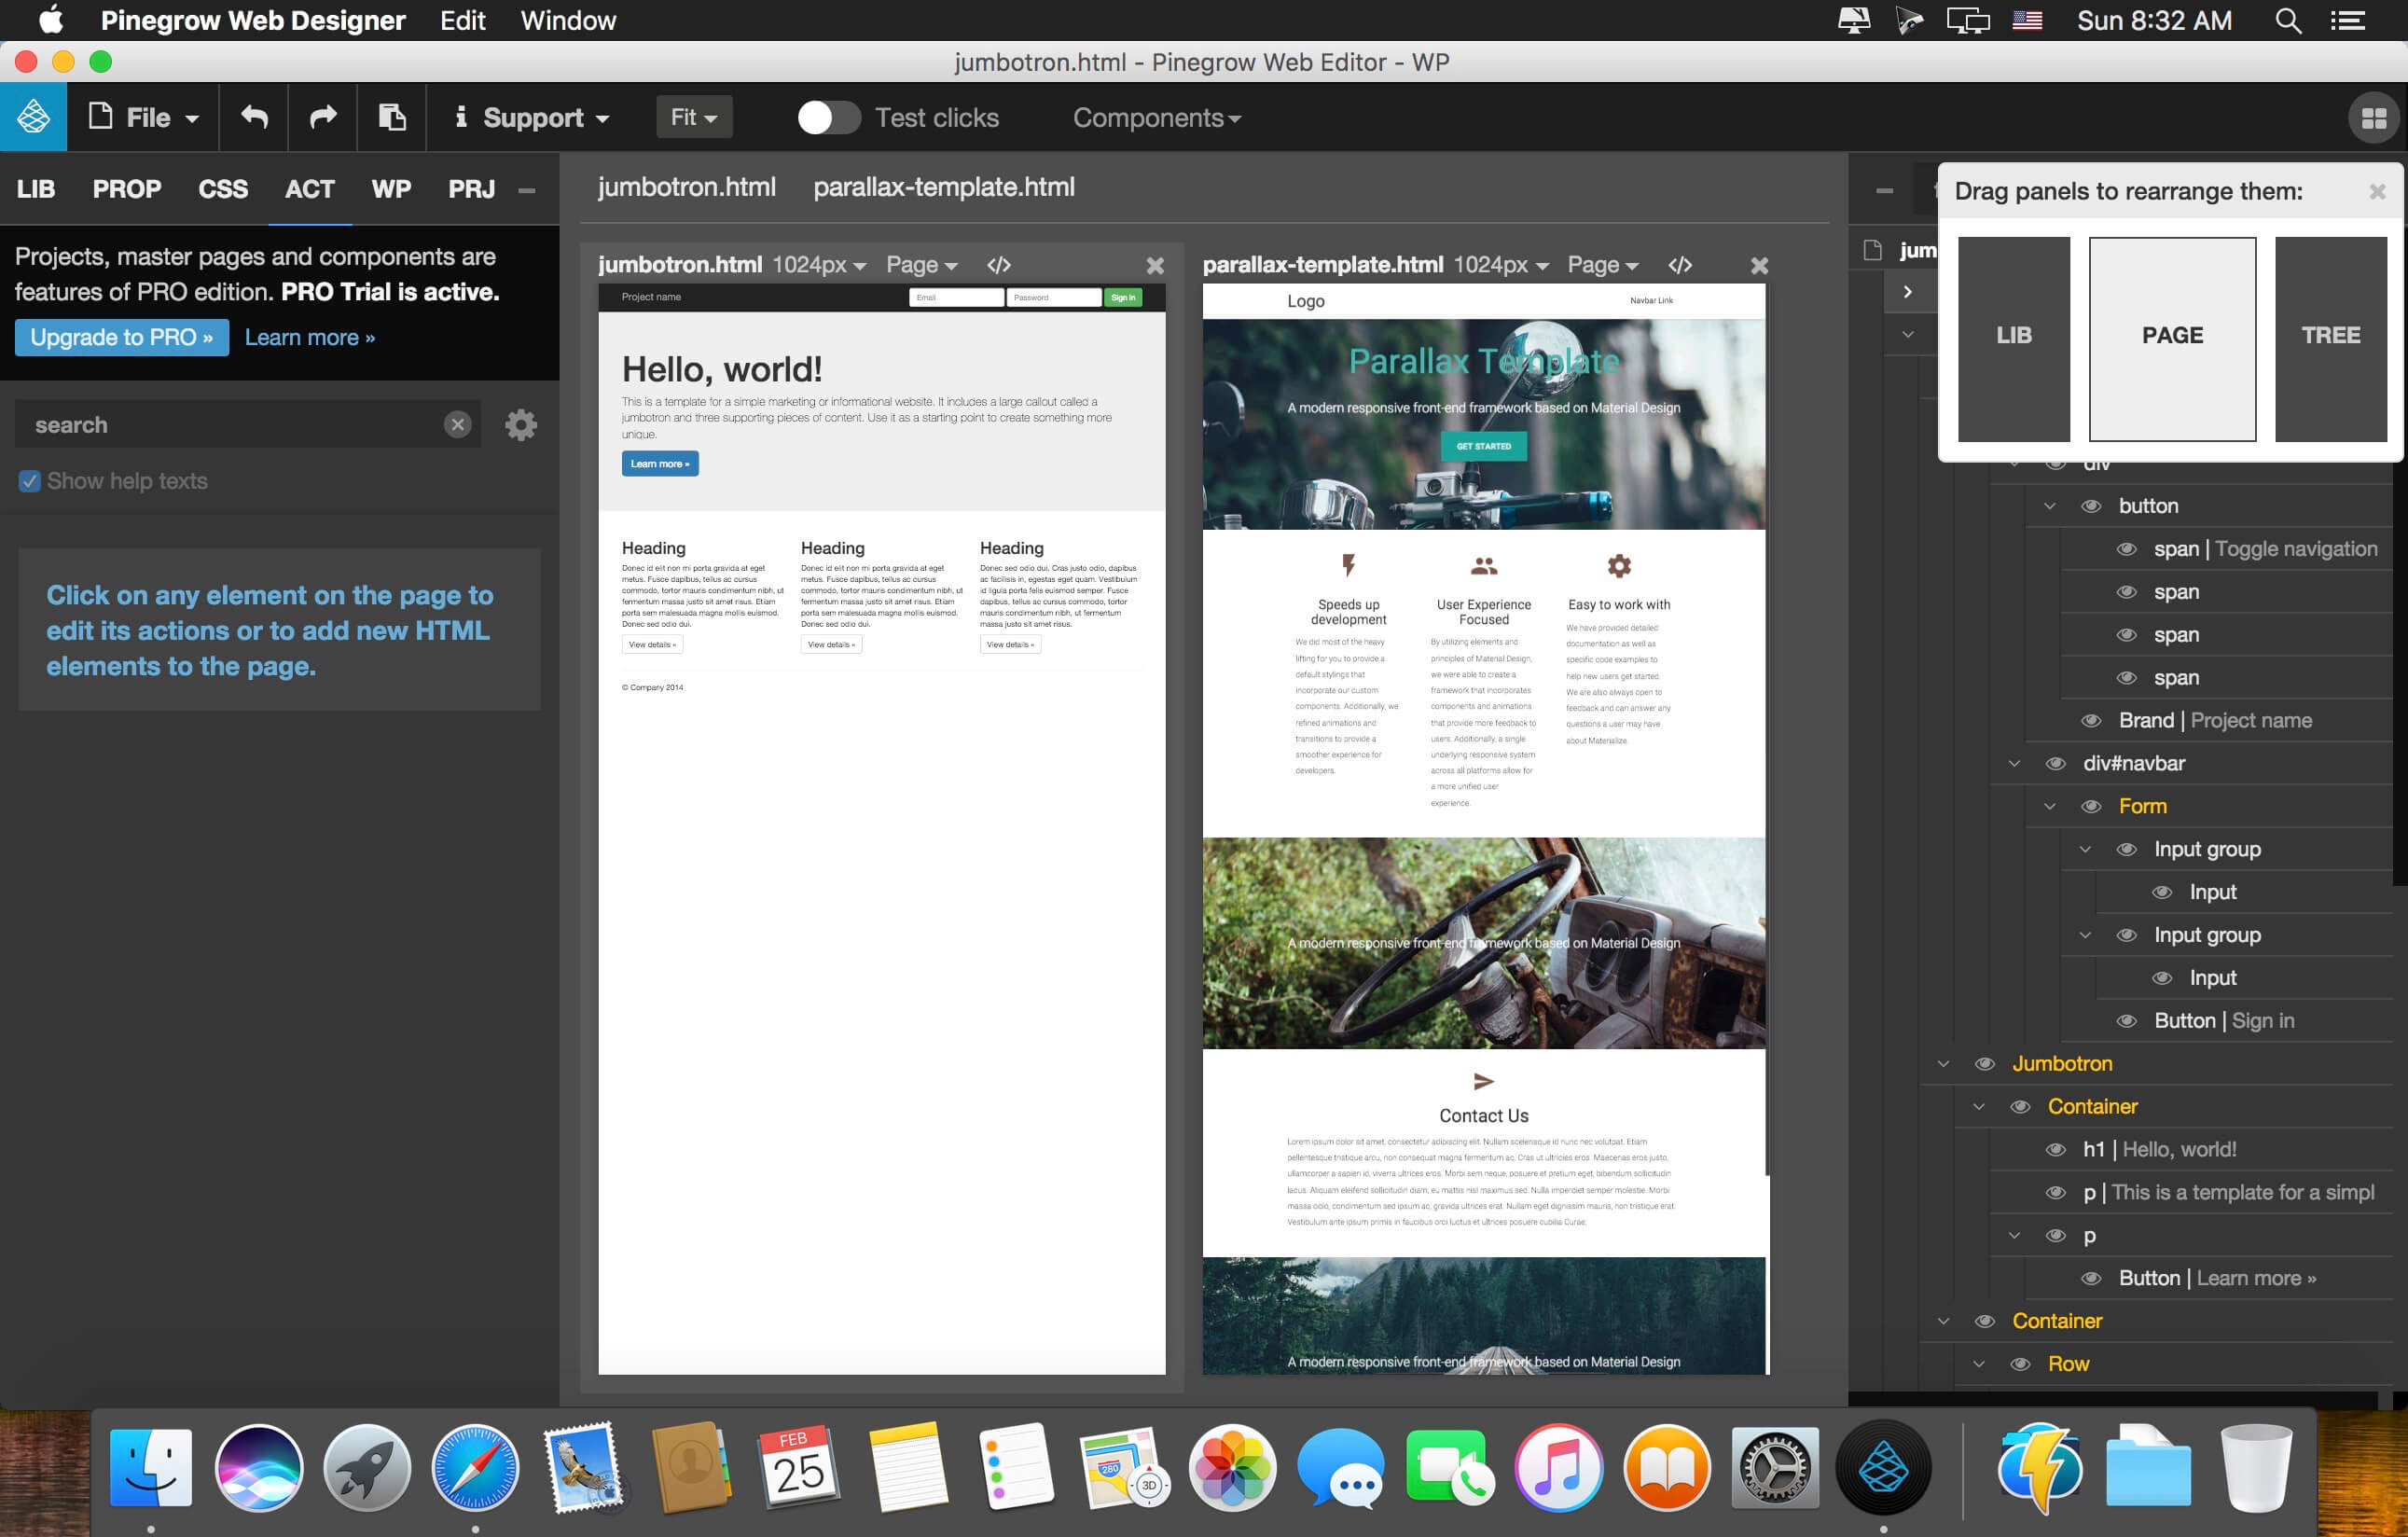The width and height of the screenshot is (2408, 1537).
Task: Toggle the Test clicks switch
Action: coord(828,118)
